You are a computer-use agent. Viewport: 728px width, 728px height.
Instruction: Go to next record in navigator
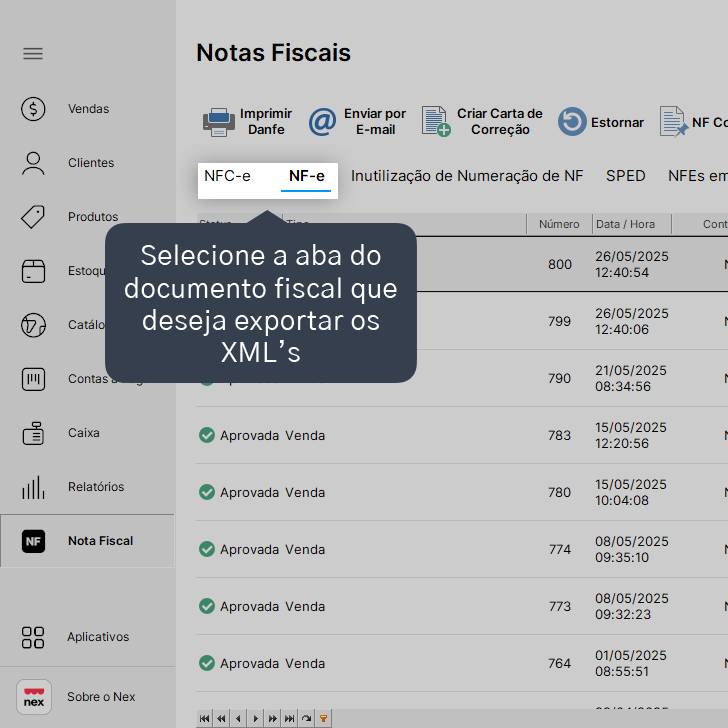tap(255, 718)
